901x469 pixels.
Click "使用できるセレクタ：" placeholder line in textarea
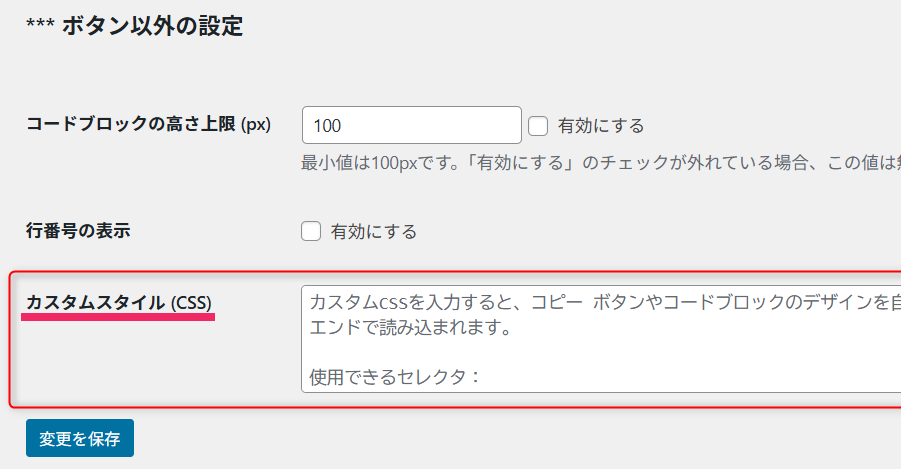(x=396, y=377)
